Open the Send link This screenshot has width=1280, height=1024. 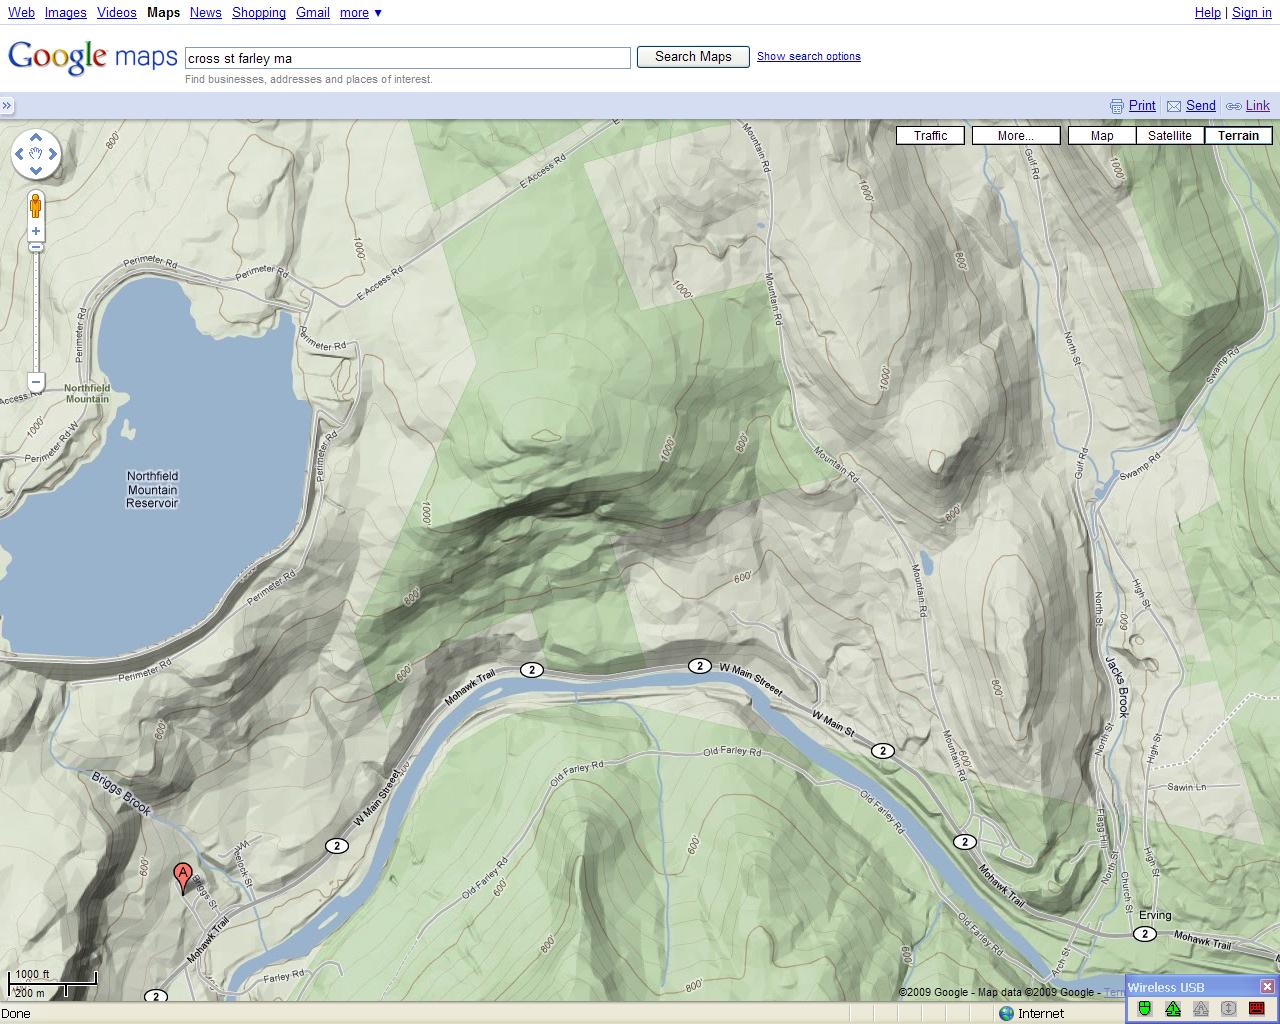click(x=1201, y=106)
